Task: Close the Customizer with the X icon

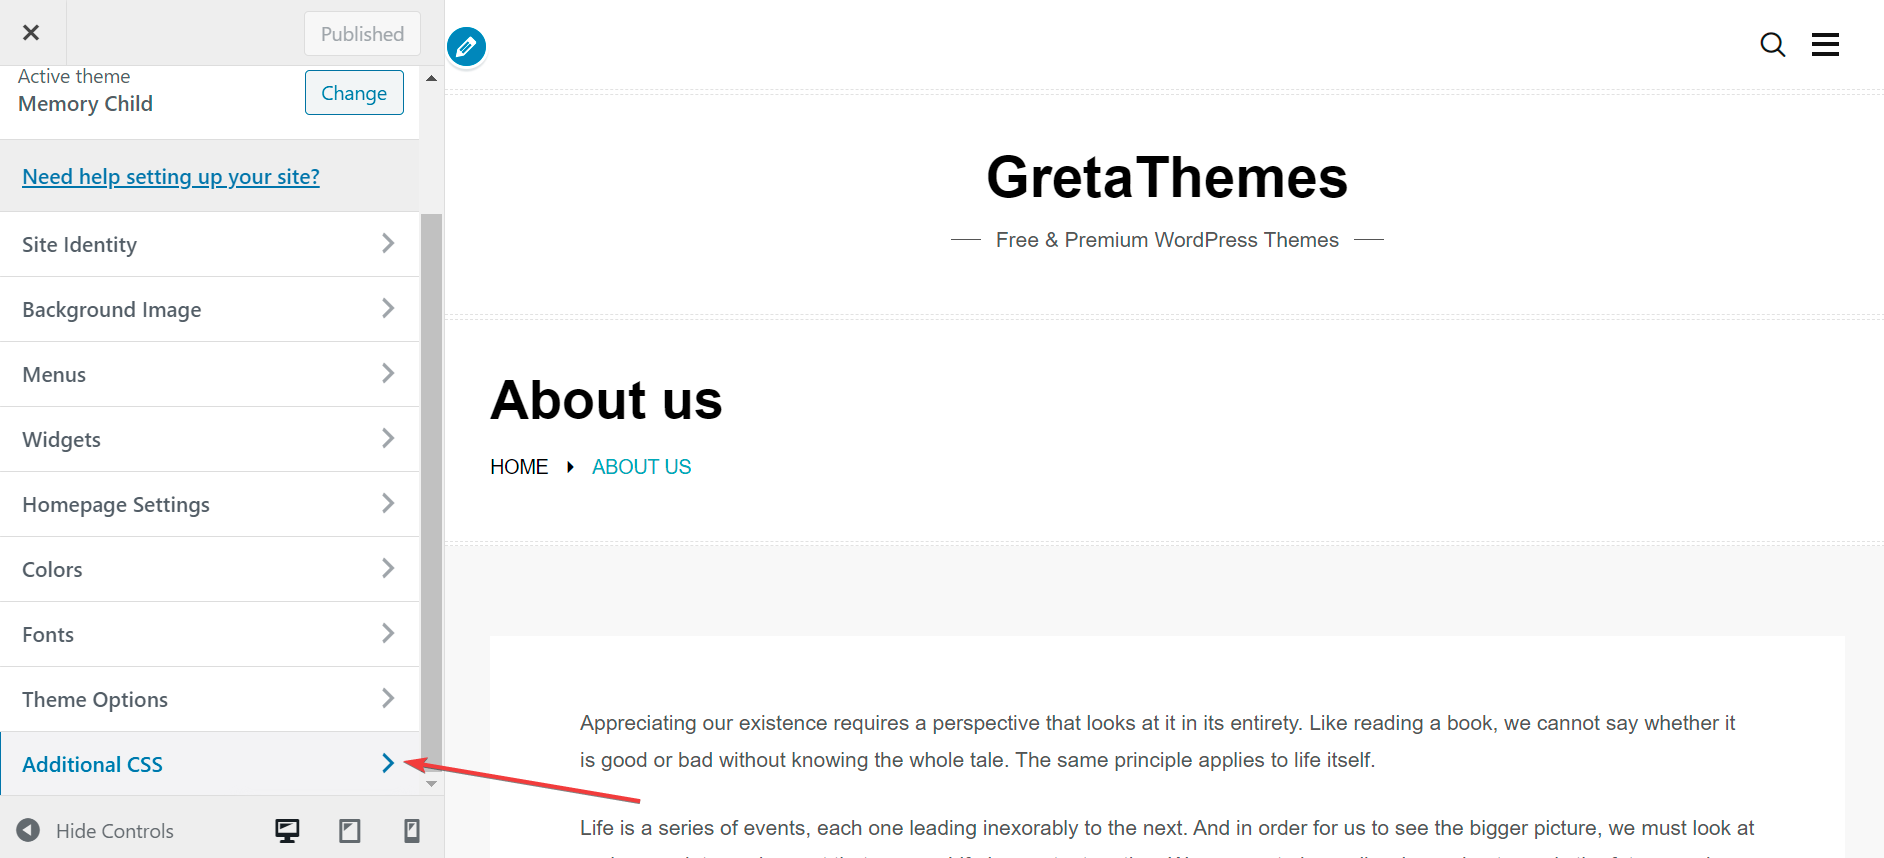Action: [x=31, y=33]
